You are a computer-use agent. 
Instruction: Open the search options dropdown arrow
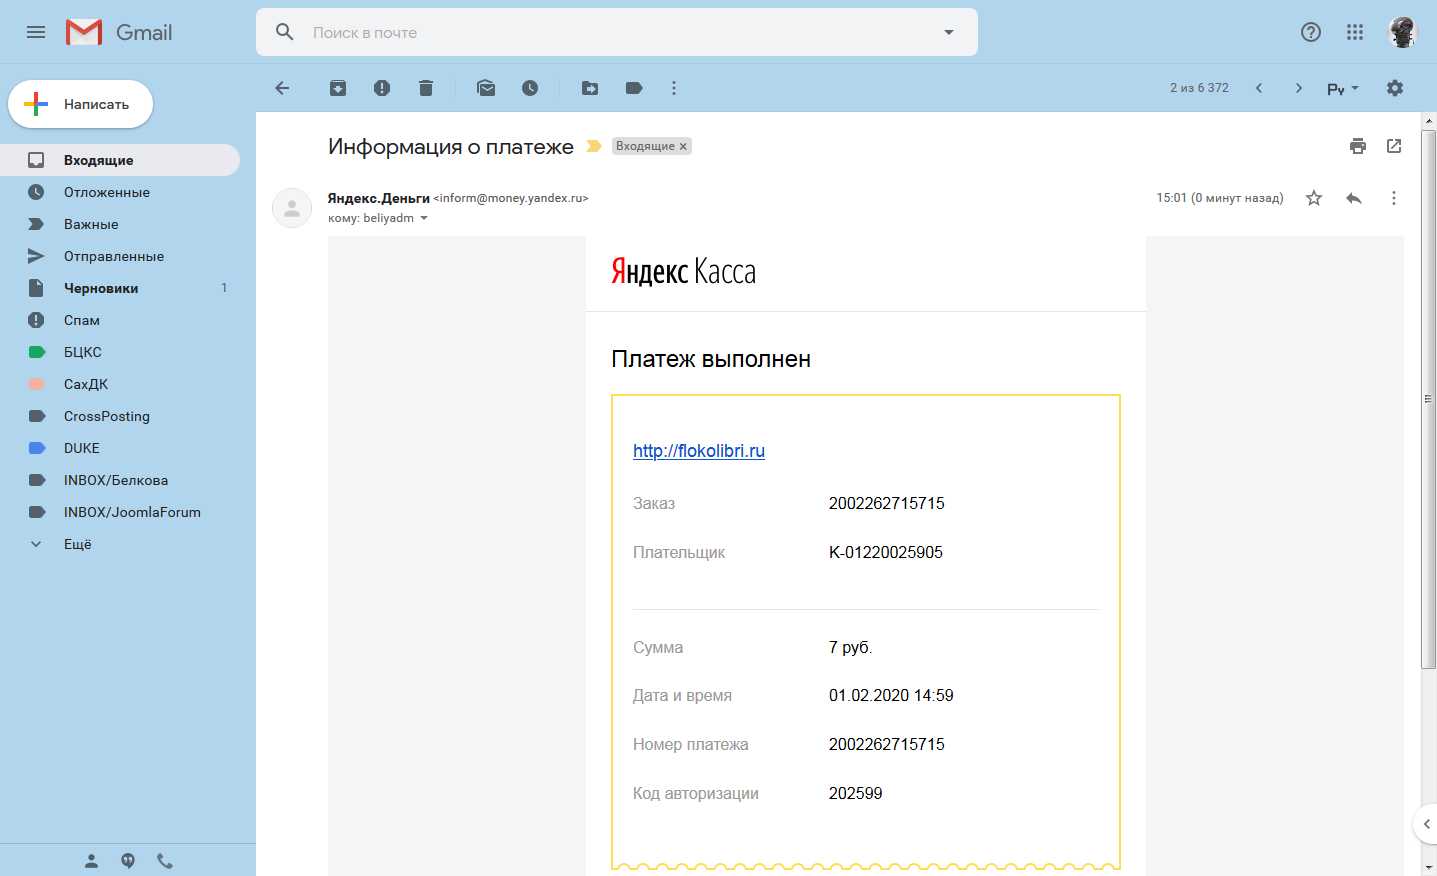click(x=949, y=32)
